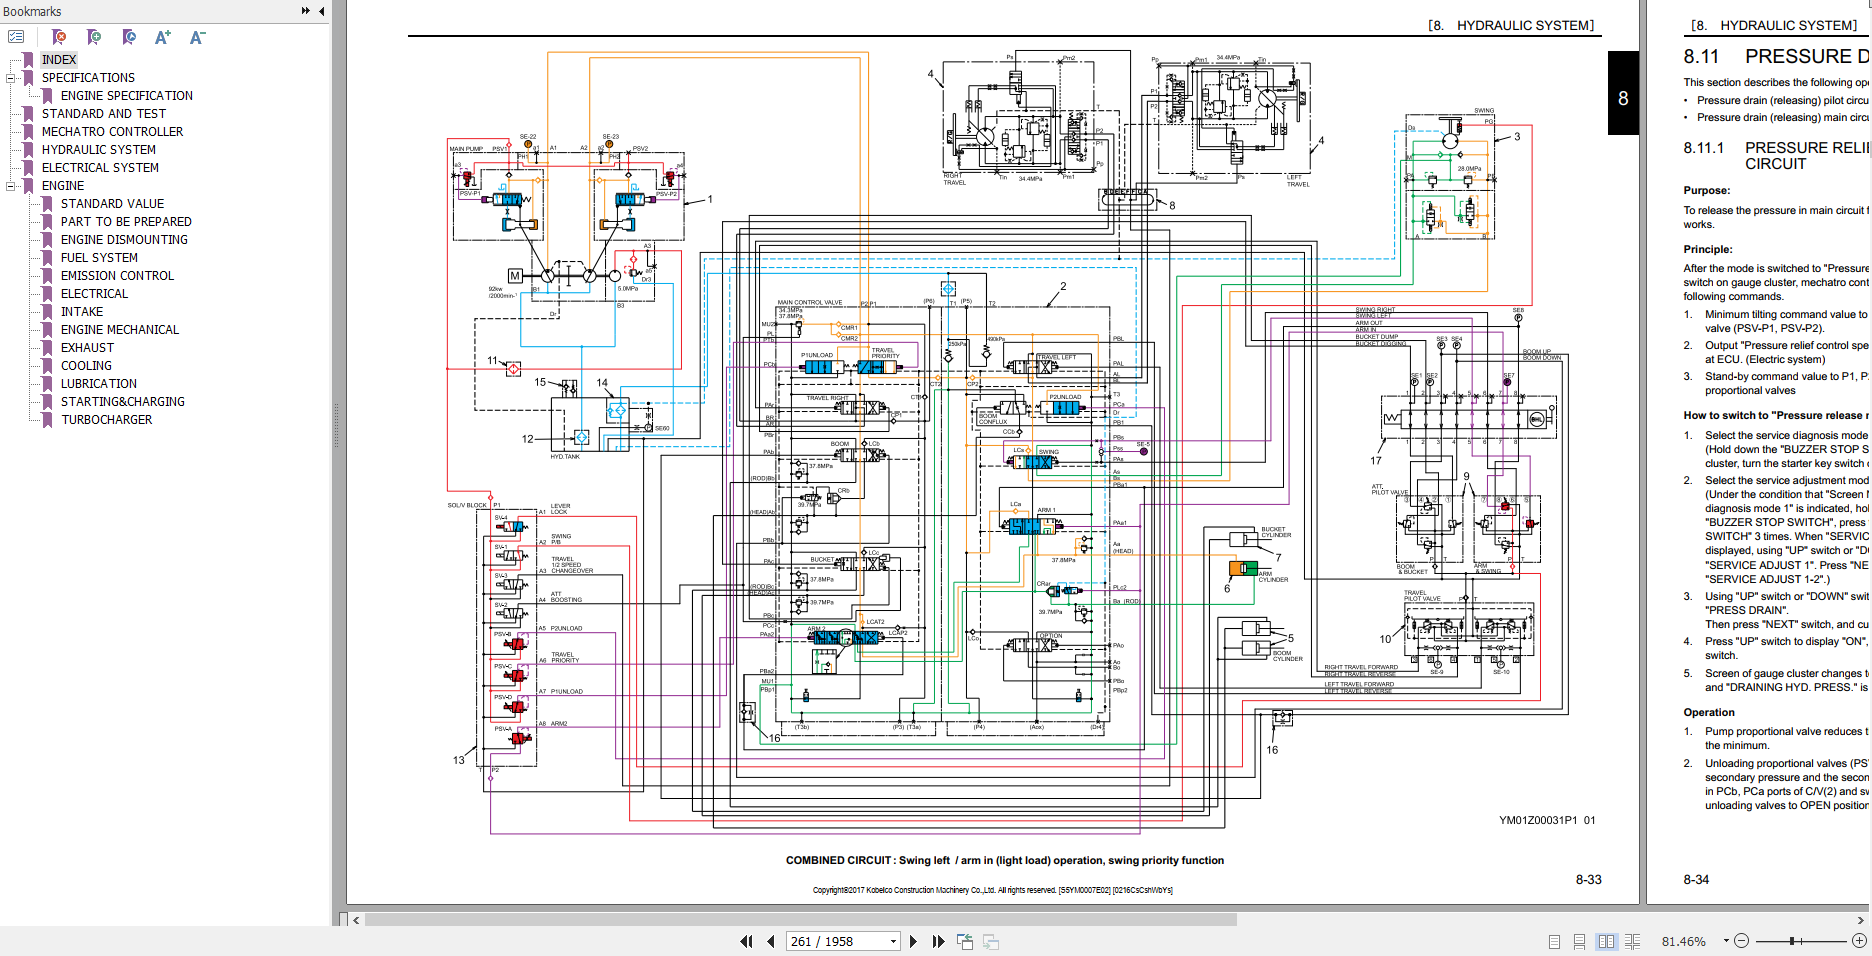The height and width of the screenshot is (956, 1872).
Task: Click the delete bookmark icon
Action: [x=59, y=37]
